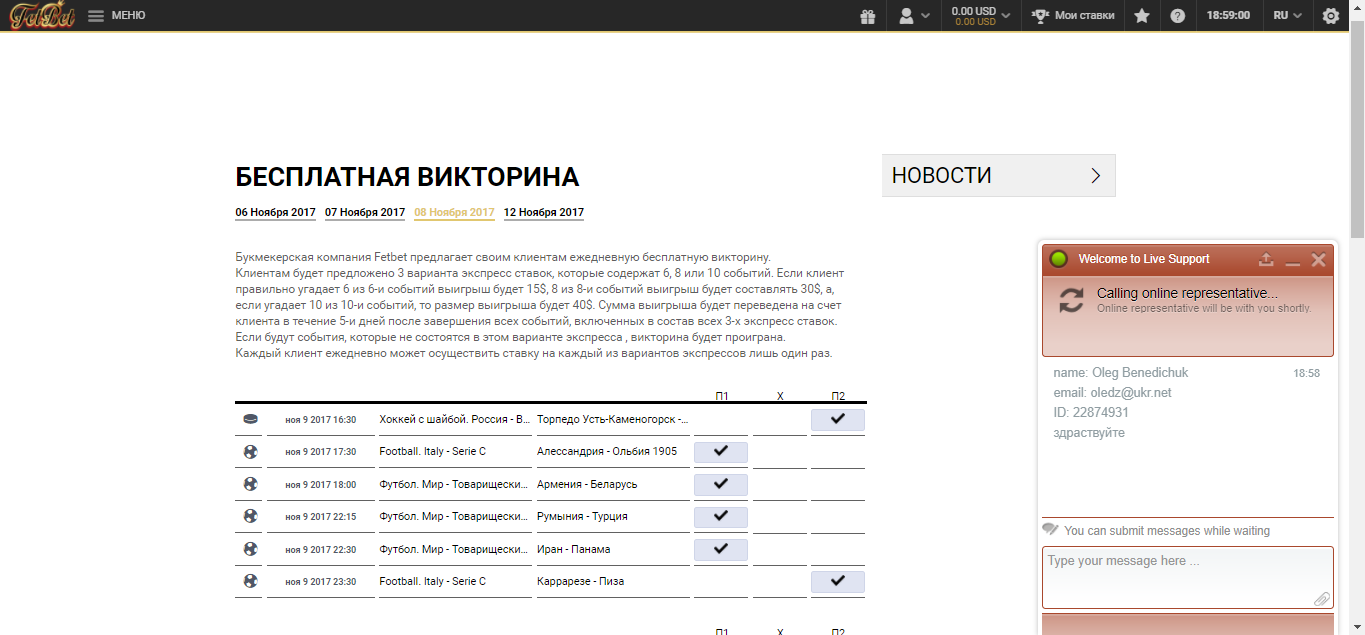Image resolution: width=1365 pixels, height=635 pixels.
Task: Click the chat message input field
Action: pos(1187,577)
